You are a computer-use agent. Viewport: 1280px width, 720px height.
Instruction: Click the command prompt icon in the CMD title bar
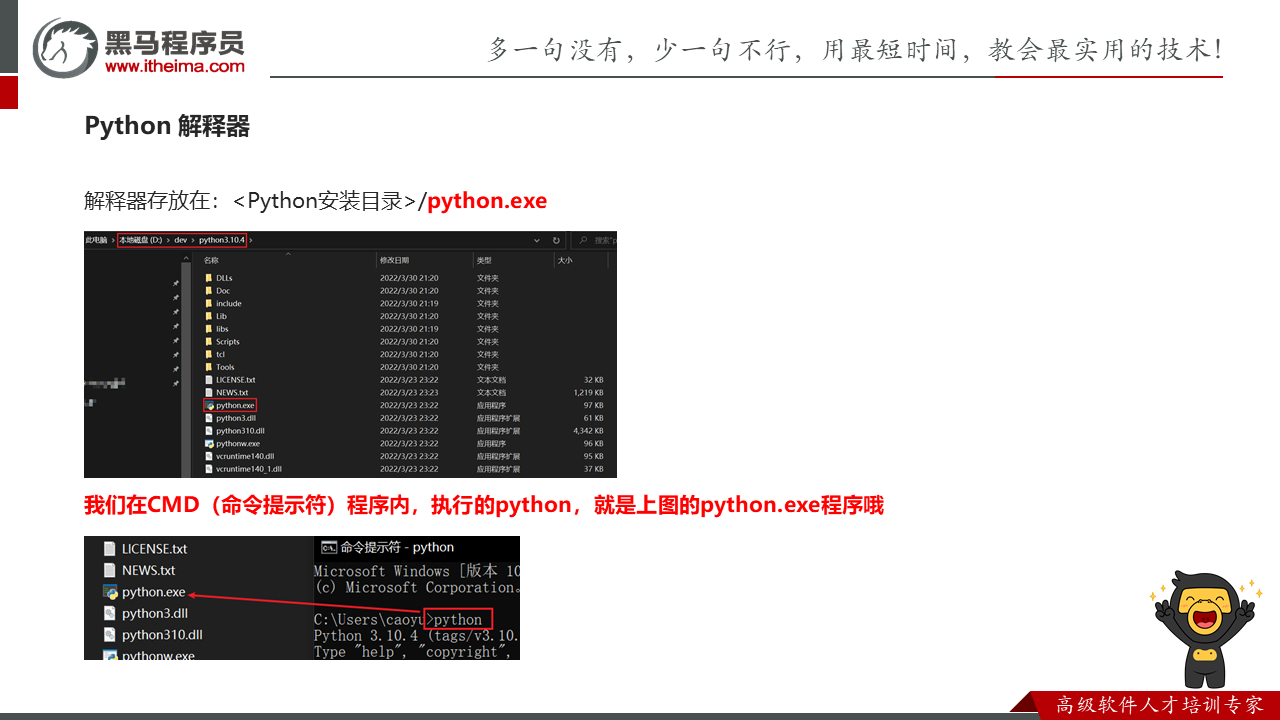(x=328, y=548)
